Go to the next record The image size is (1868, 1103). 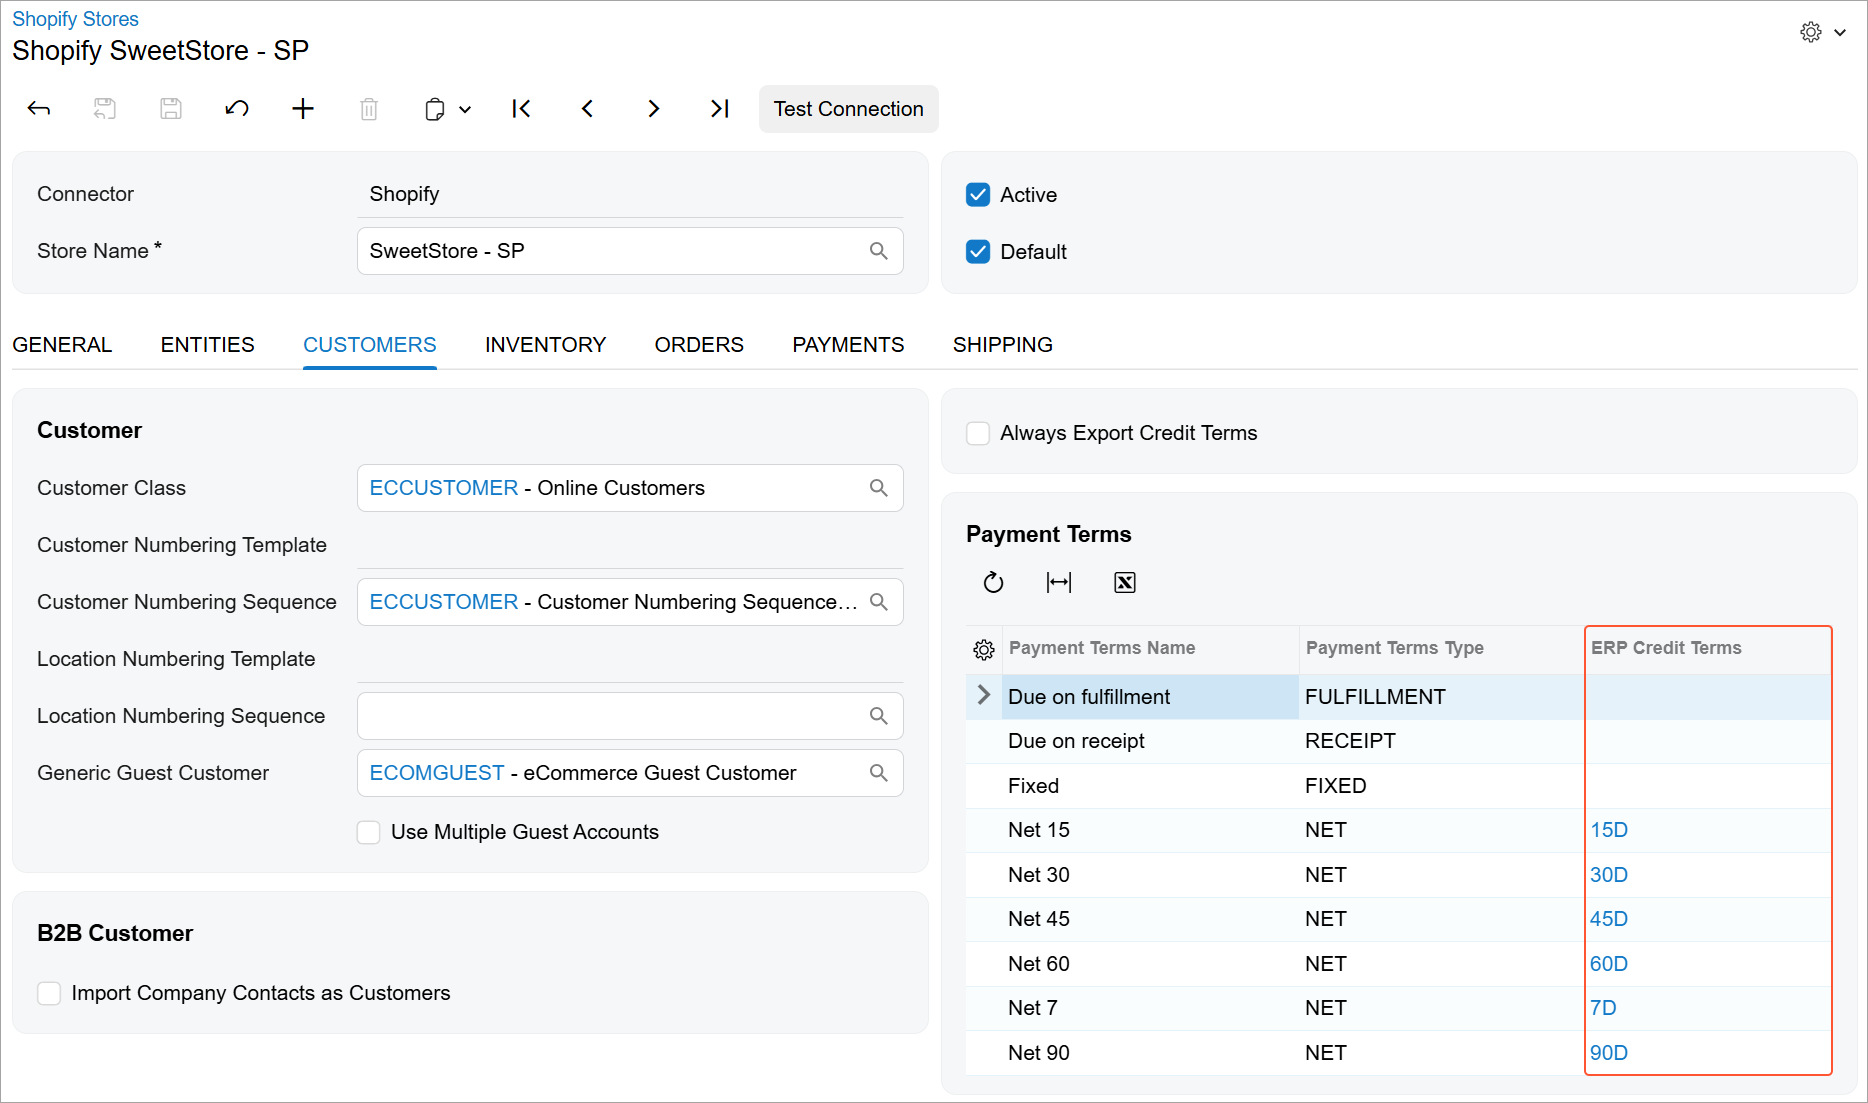653,109
